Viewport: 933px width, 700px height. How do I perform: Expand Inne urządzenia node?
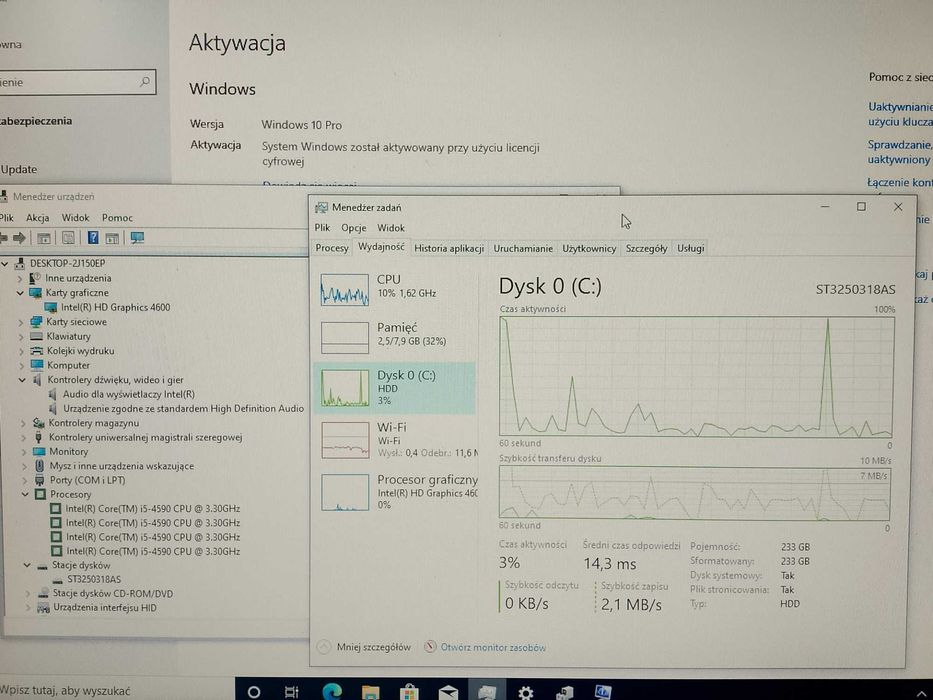pyautogui.click(x=20, y=279)
